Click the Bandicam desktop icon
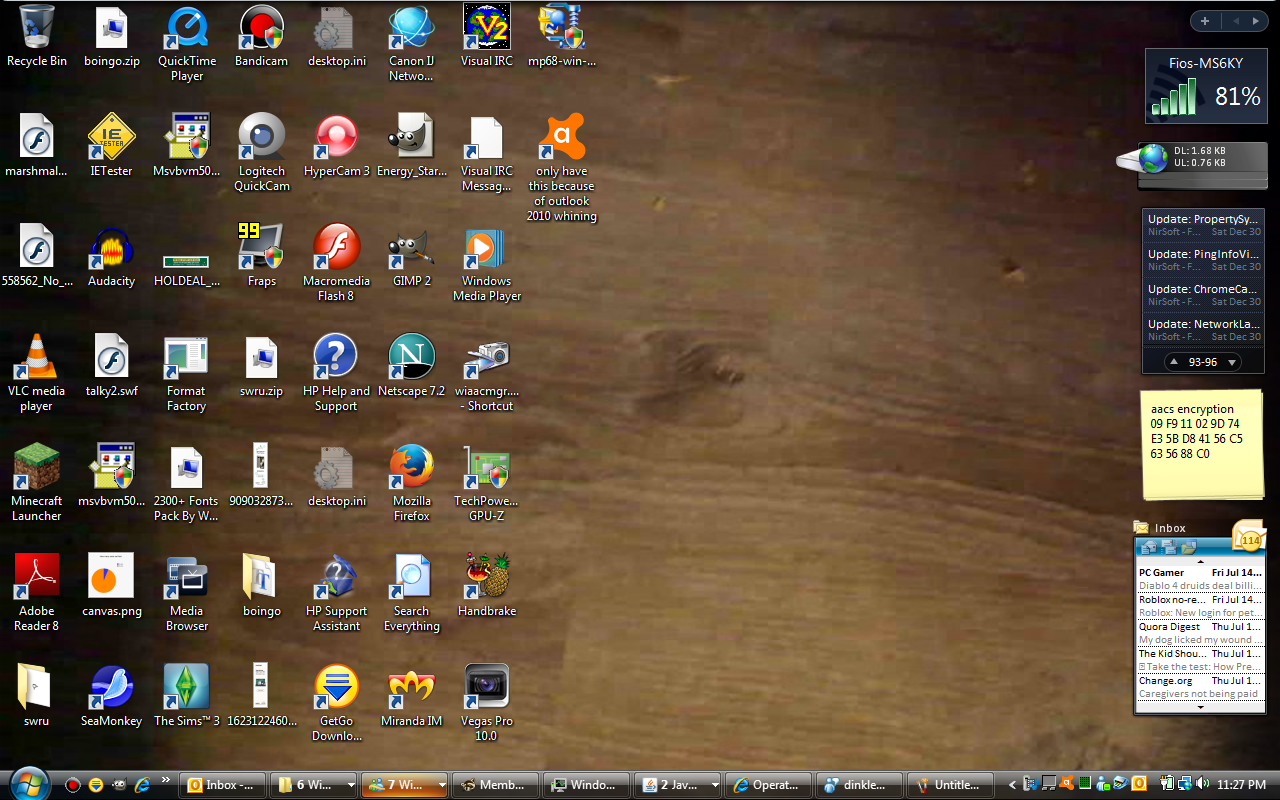 (x=261, y=32)
